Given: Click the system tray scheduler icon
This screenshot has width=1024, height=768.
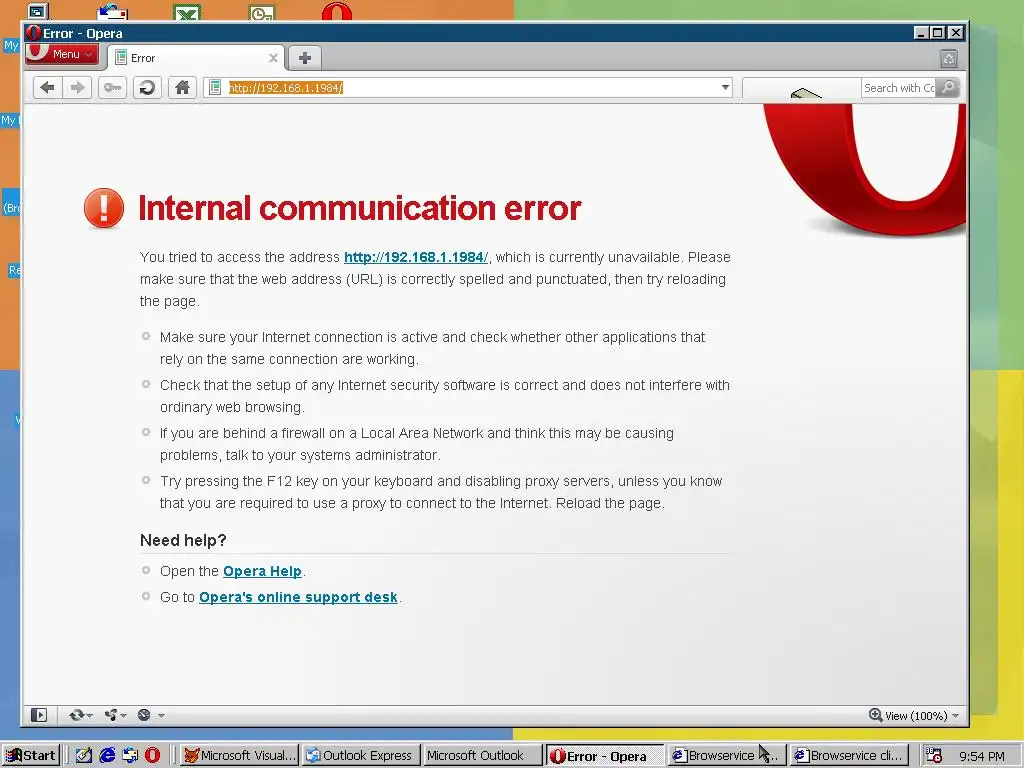Looking at the screenshot, I should tap(934, 756).
